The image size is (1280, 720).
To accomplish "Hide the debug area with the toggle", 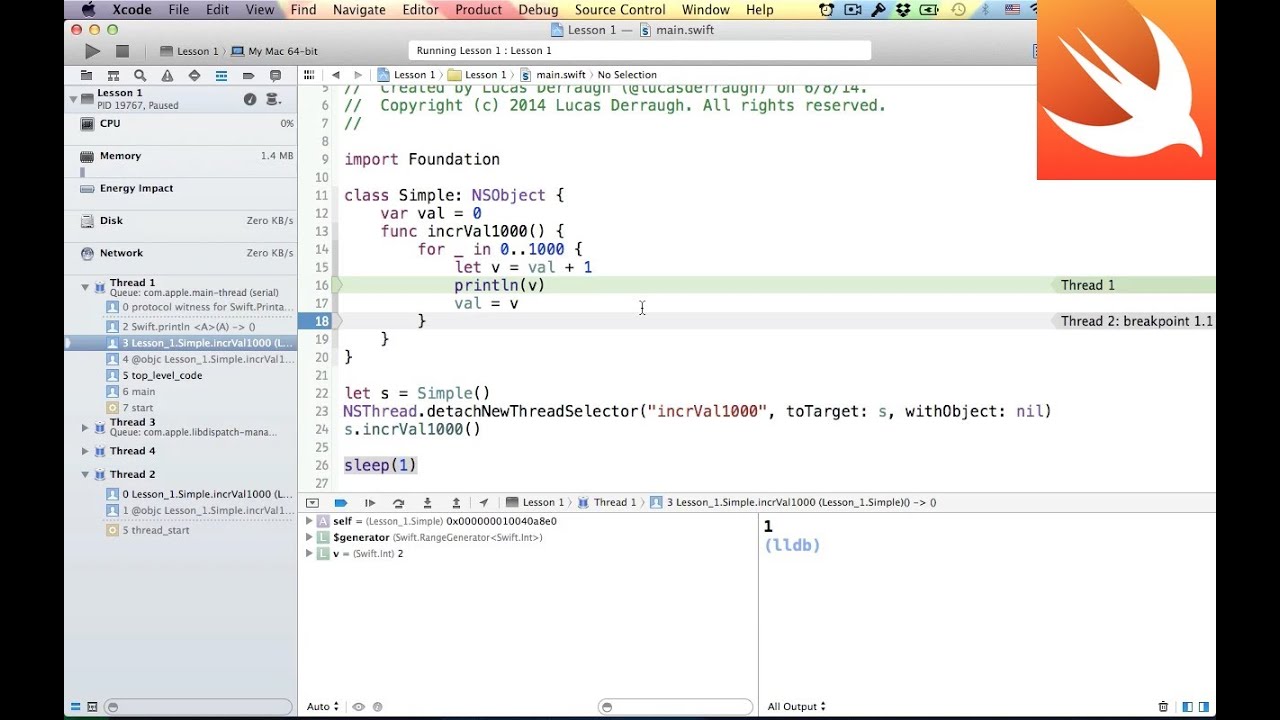I will [x=312, y=503].
